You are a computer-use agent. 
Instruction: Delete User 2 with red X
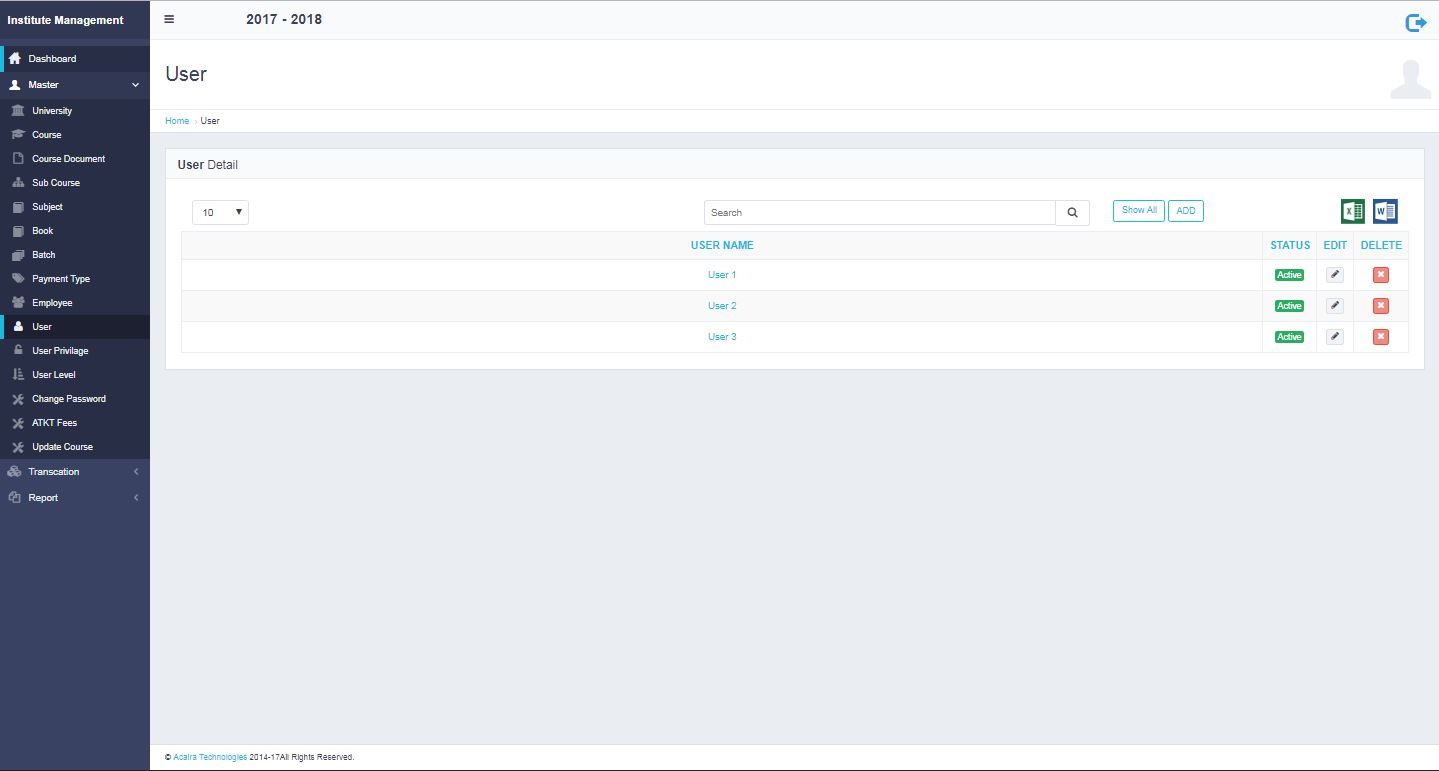coord(1380,306)
